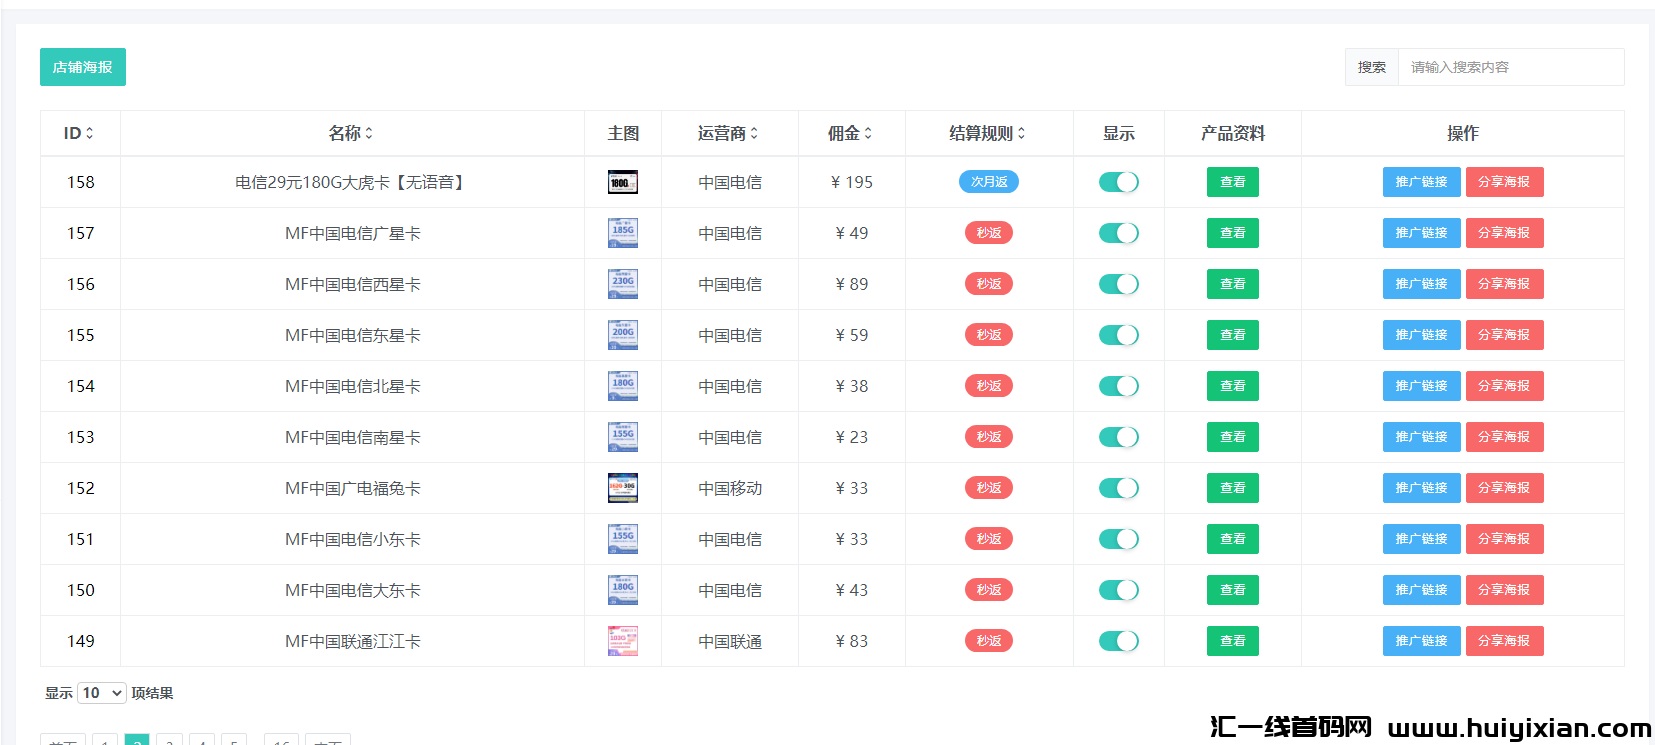Sort by 运营商 column sort icon

click(x=754, y=133)
